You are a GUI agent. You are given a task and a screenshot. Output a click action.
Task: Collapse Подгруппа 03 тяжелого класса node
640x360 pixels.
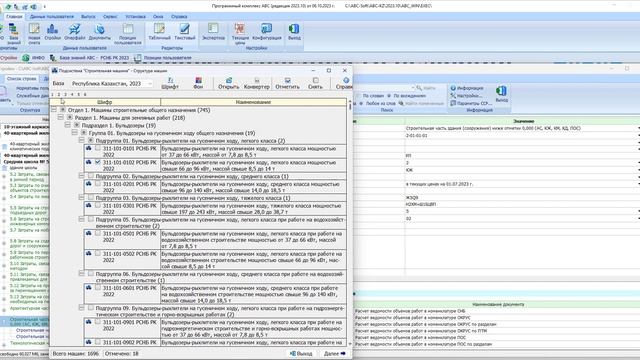[82, 198]
